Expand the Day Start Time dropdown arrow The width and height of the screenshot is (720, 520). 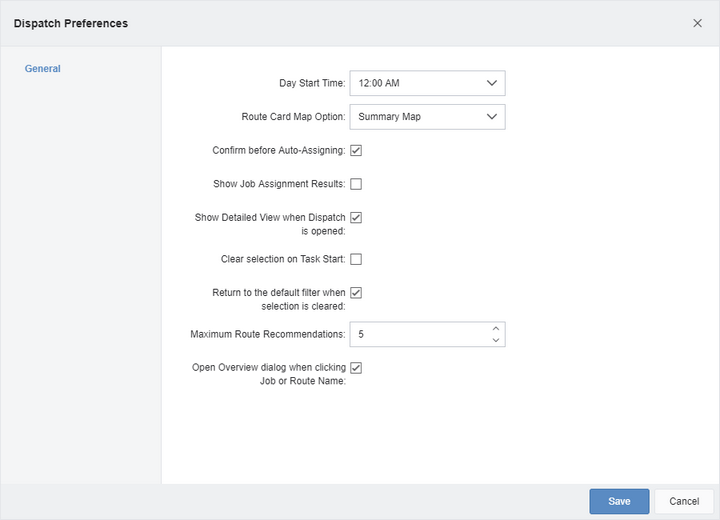(492, 83)
